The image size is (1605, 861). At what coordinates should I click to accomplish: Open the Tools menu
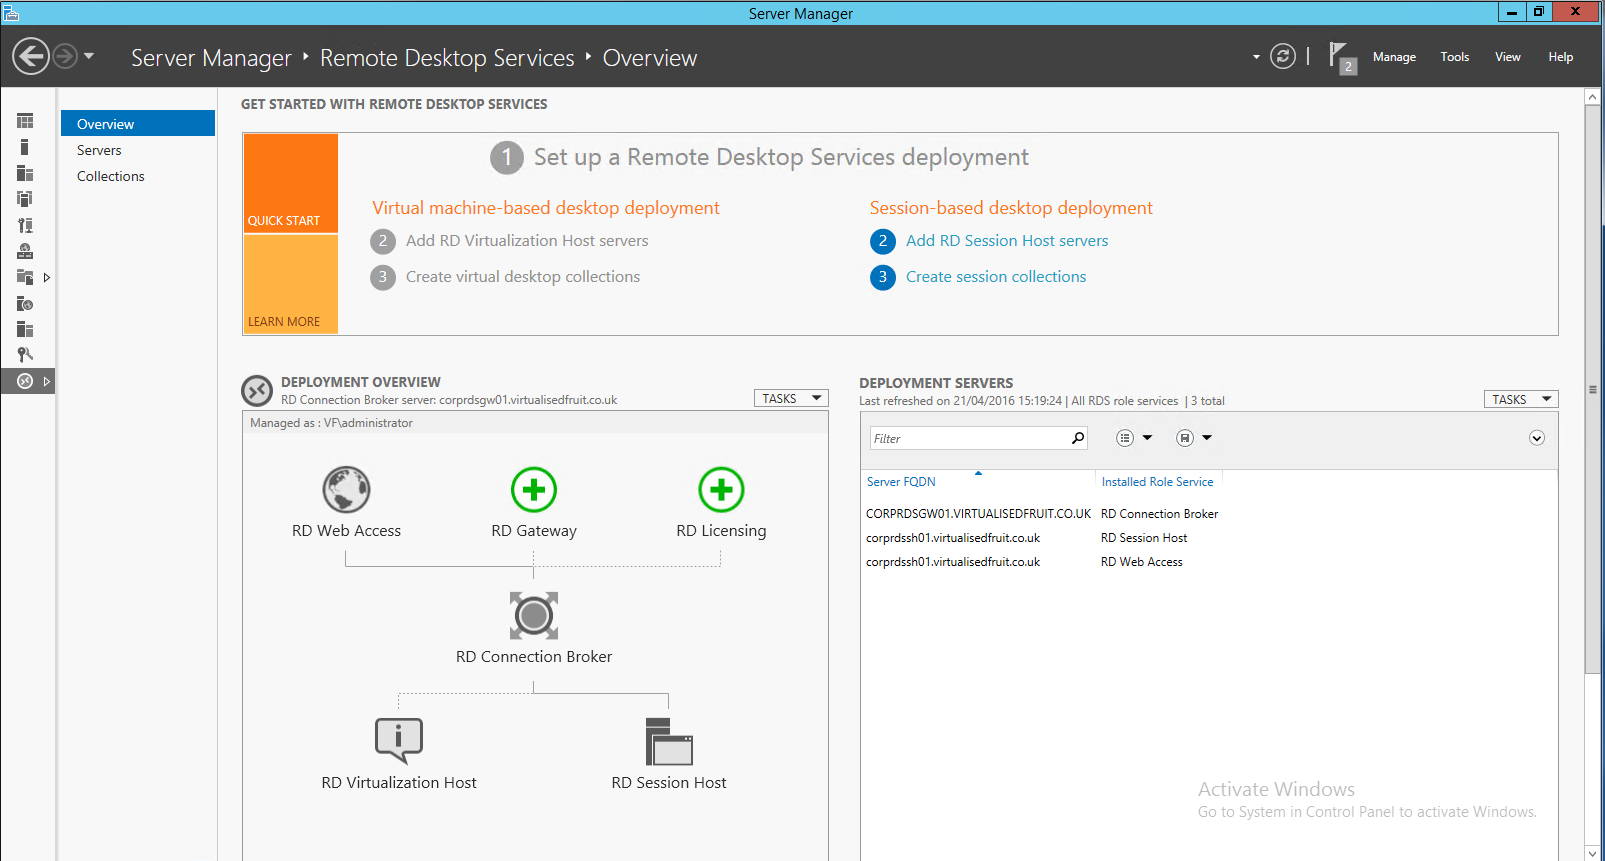[x=1454, y=57]
